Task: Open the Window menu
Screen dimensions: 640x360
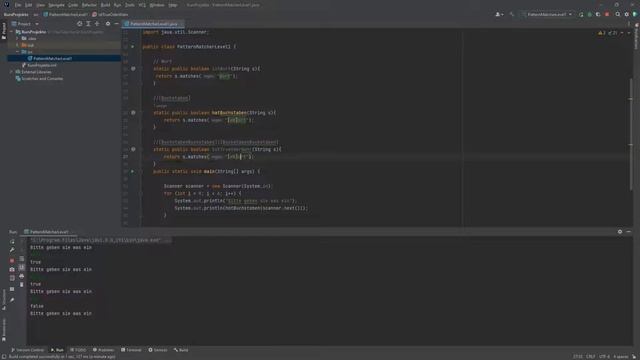Action: point(157,5)
